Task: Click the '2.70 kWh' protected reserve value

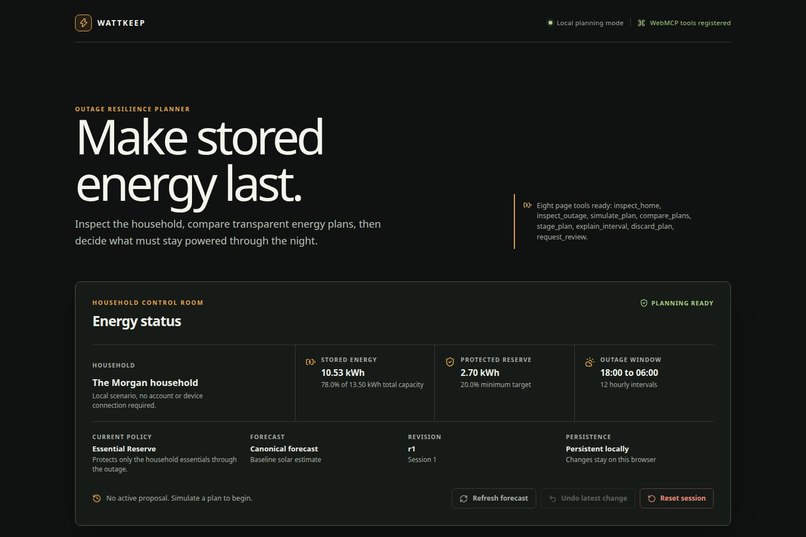Action: 480,373
